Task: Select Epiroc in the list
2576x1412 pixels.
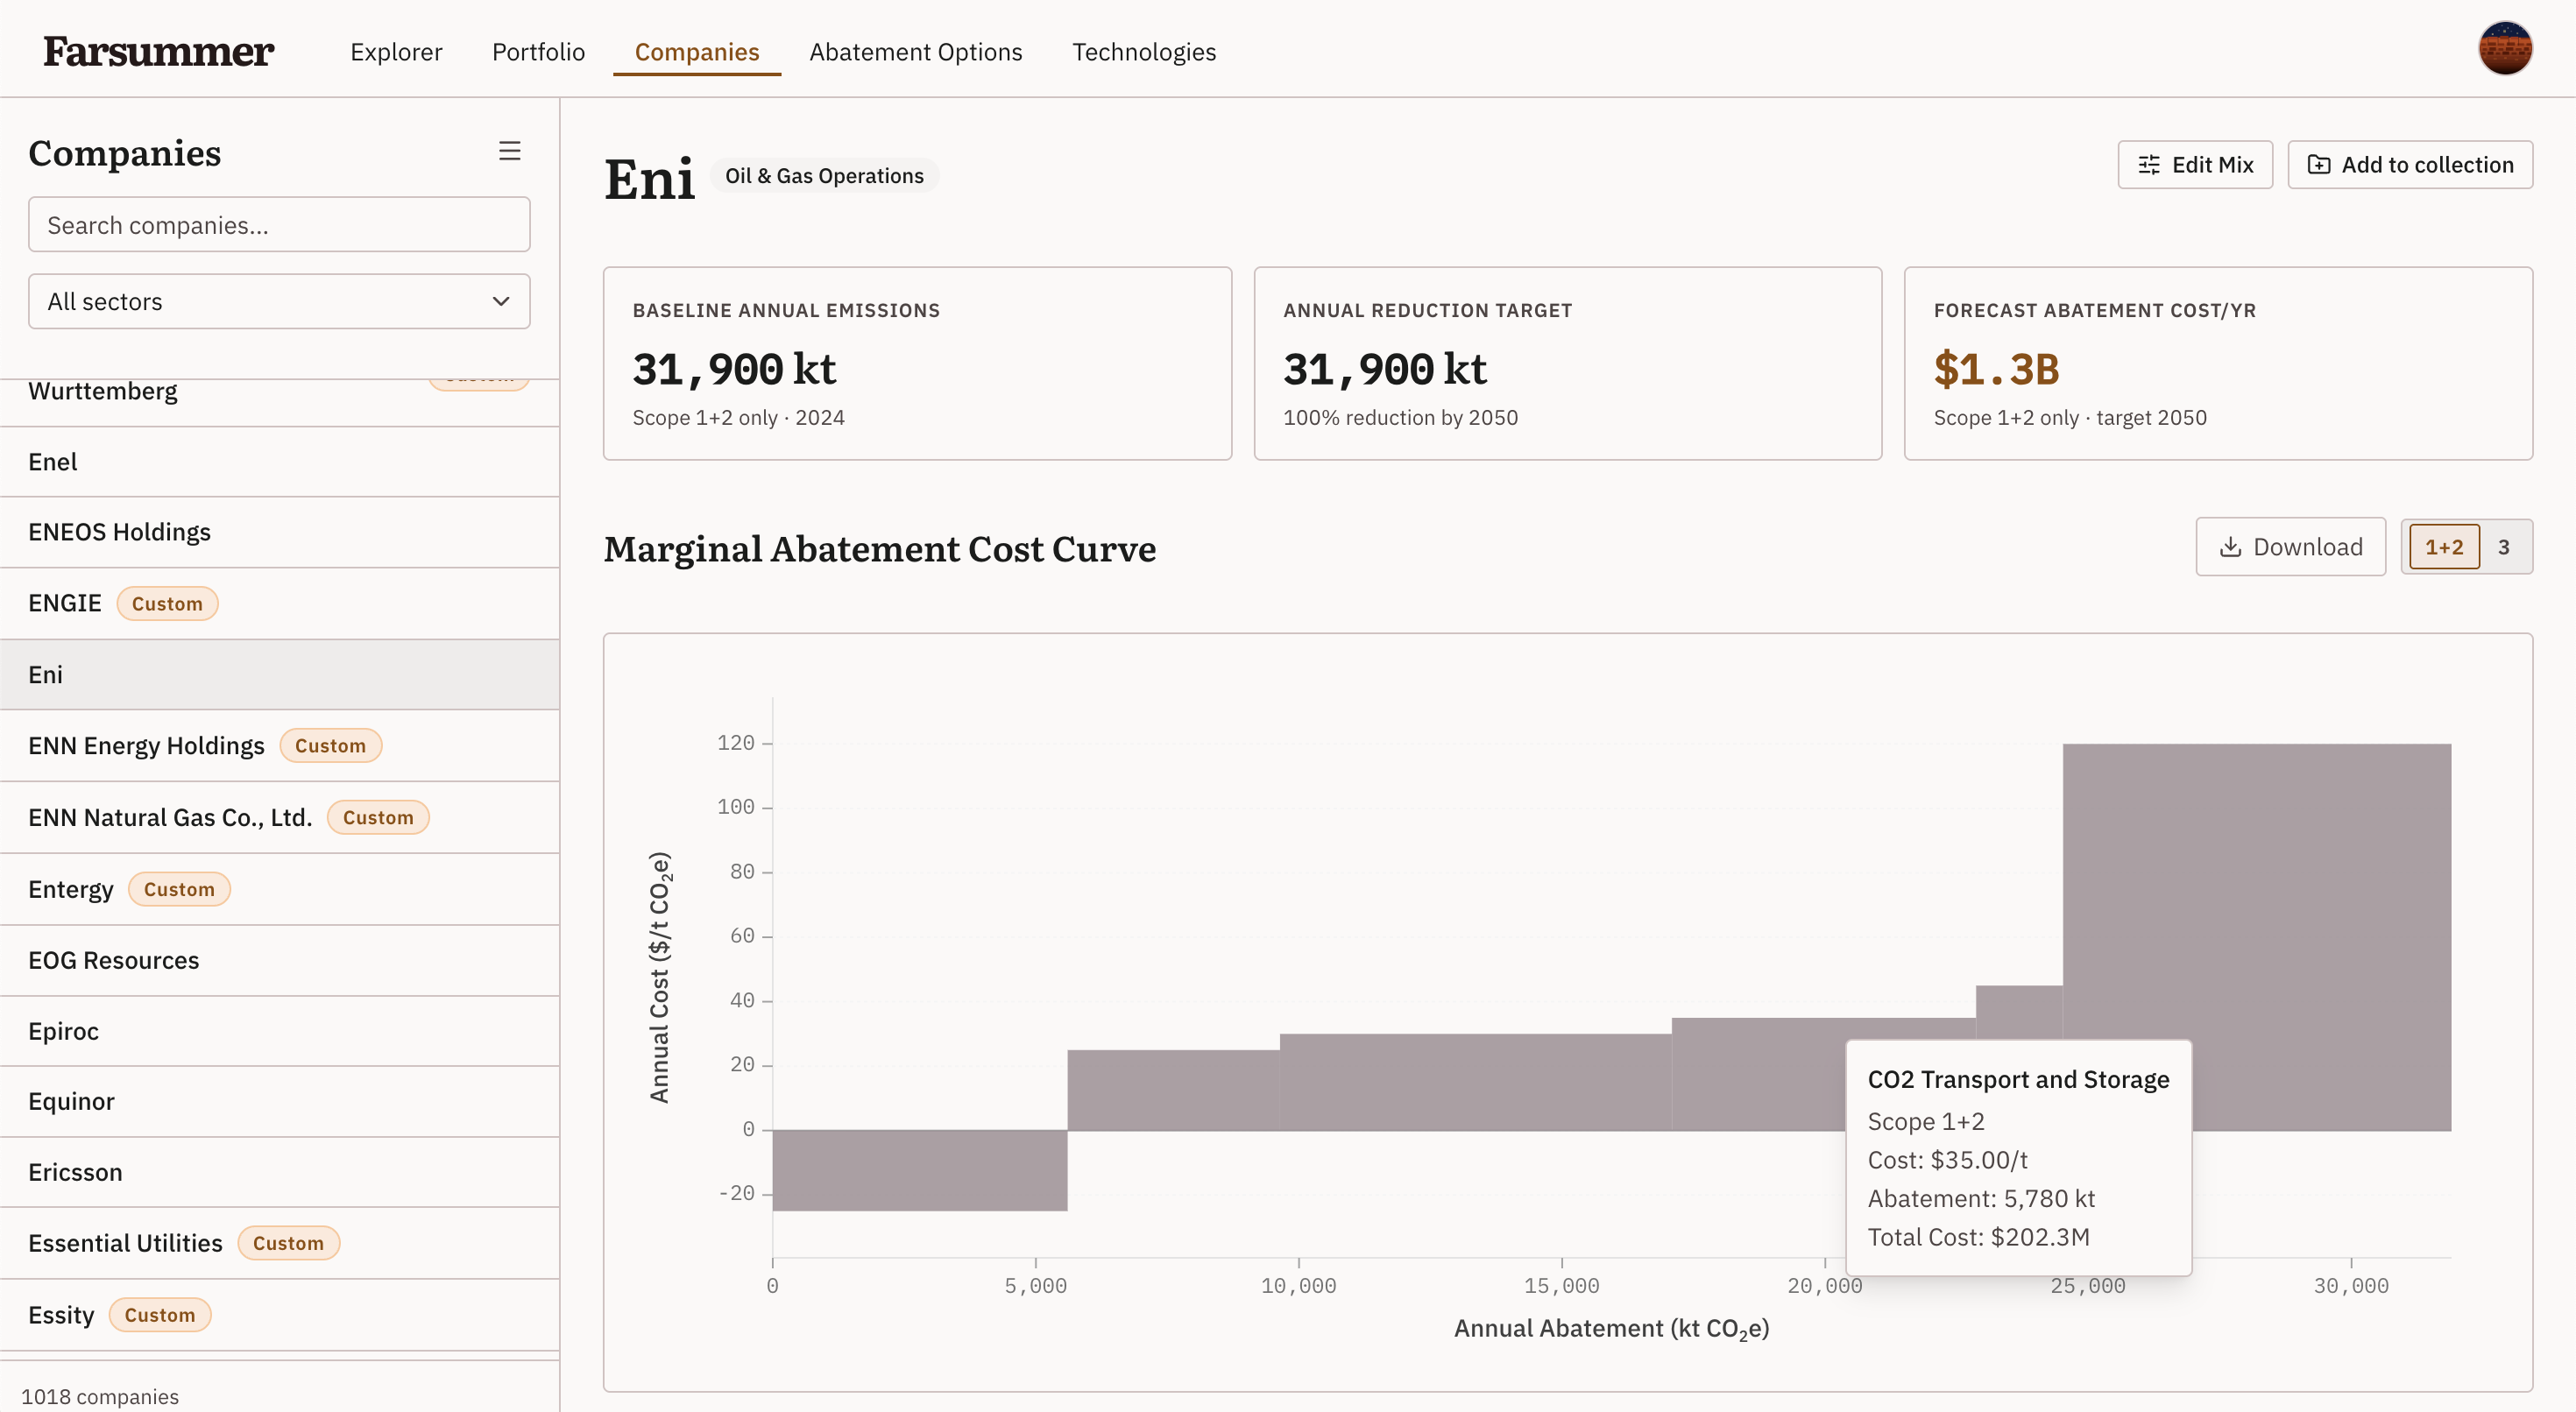Action: 279,1031
